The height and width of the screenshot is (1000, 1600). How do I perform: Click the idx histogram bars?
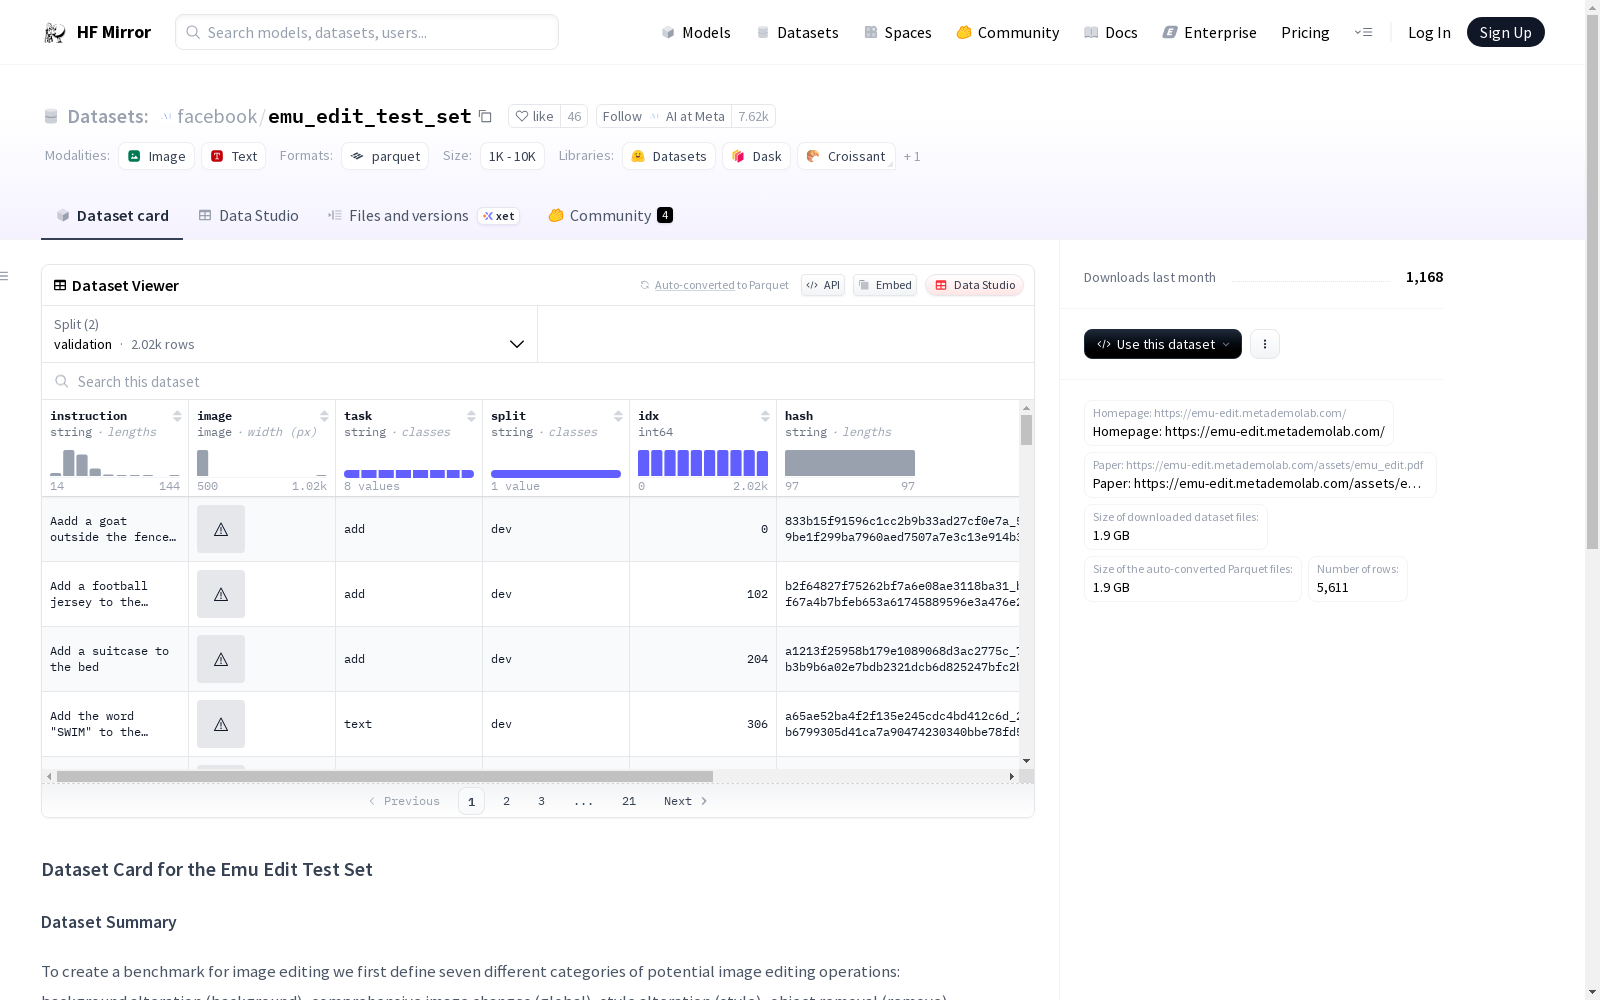click(703, 463)
